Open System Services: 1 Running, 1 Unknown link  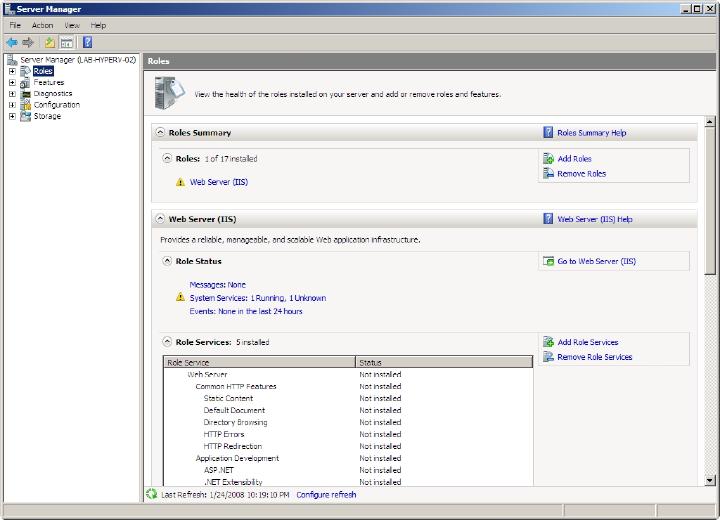click(x=258, y=298)
